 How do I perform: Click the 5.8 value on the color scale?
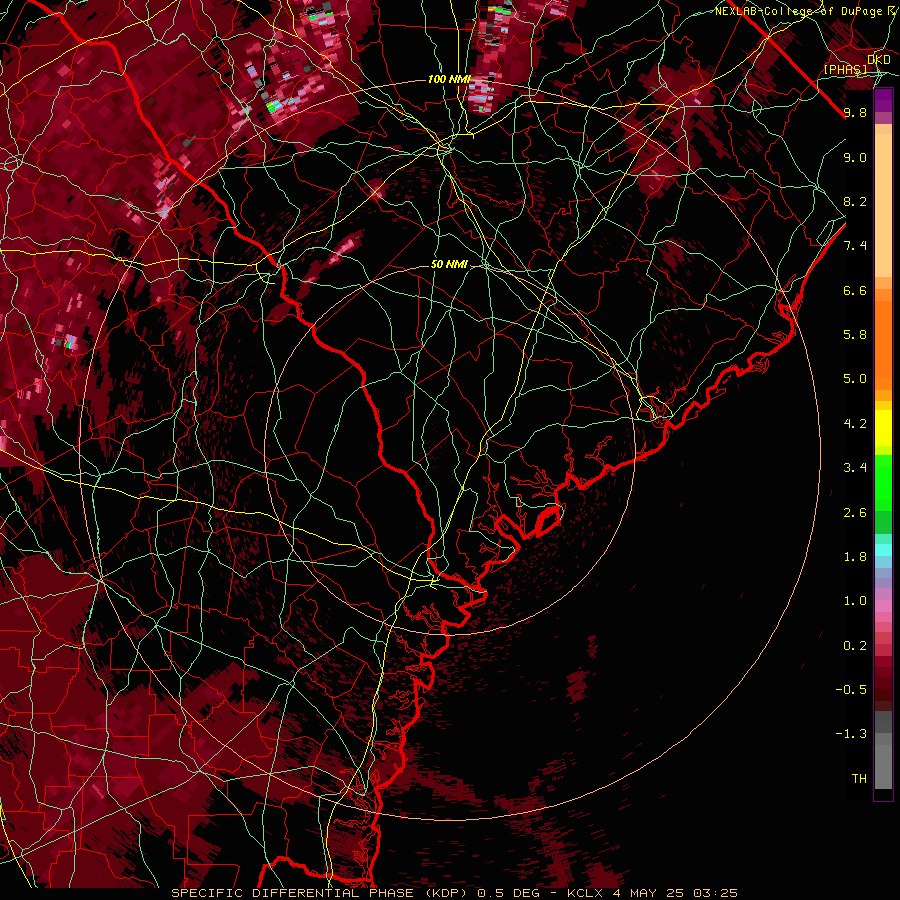[x=855, y=335]
